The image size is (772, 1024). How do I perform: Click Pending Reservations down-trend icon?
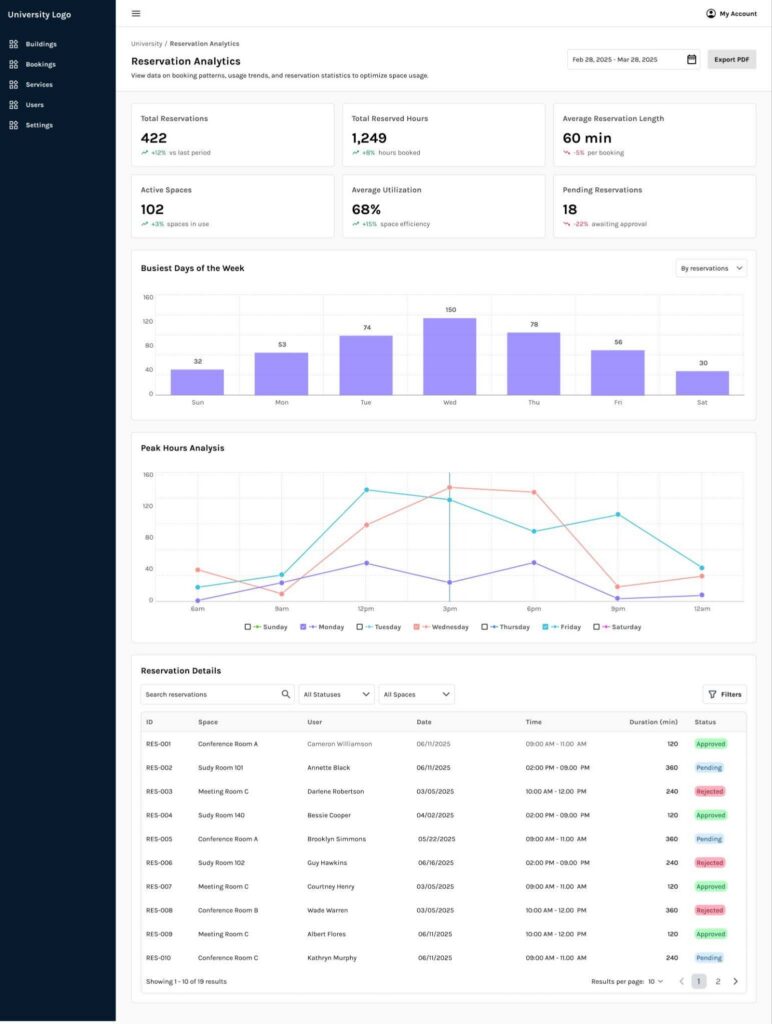(x=566, y=224)
